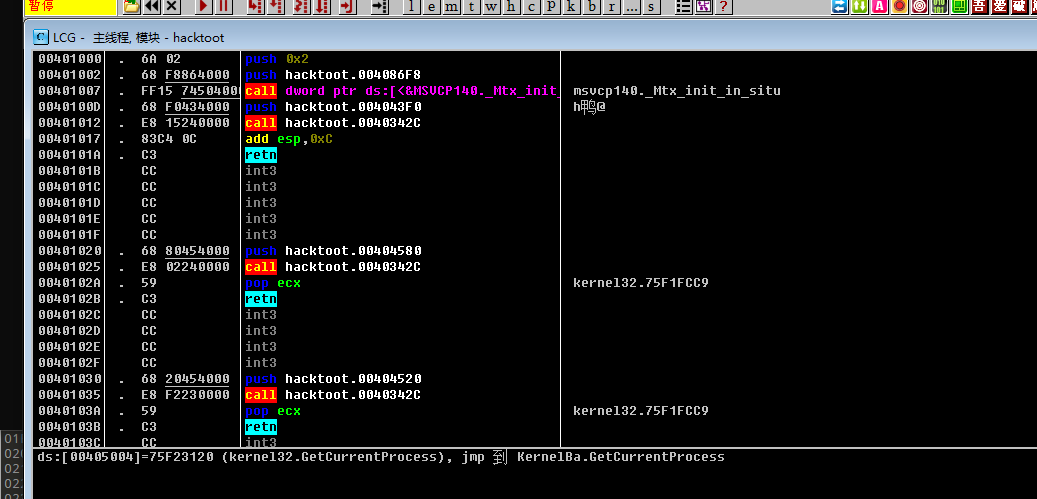Show Patches with the 'p' button
This screenshot has height=499, width=1037.
point(552,7)
